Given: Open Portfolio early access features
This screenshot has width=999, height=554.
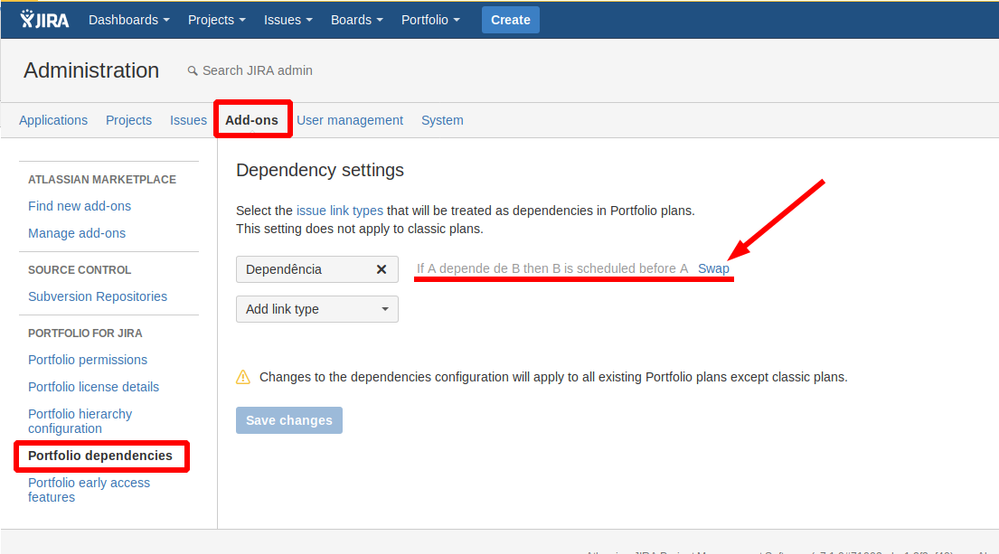Looking at the screenshot, I should [x=89, y=490].
